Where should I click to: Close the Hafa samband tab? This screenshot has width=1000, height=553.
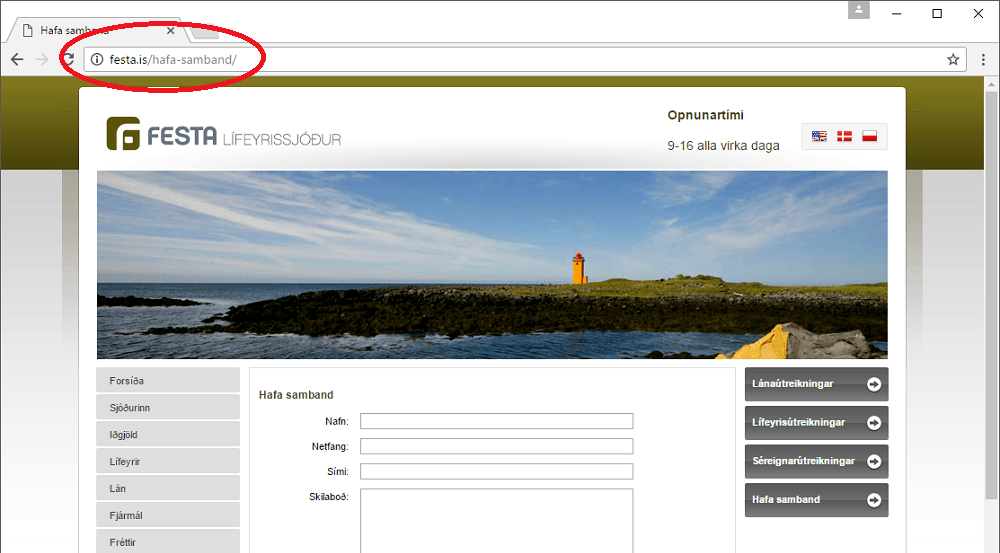pos(170,30)
